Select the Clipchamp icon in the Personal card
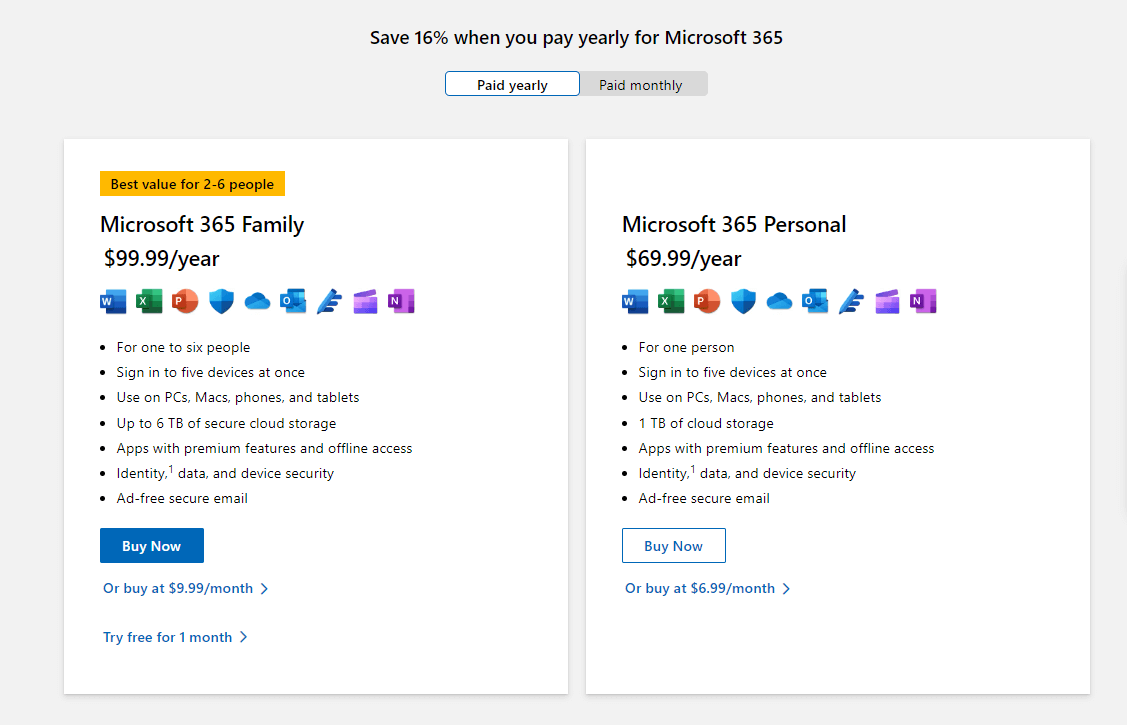Image resolution: width=1127 pixels, height=725 pixels. [x=887, y=301]
